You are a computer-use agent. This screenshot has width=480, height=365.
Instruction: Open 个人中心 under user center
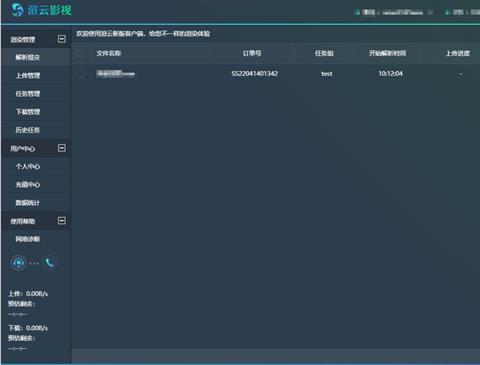28,166
